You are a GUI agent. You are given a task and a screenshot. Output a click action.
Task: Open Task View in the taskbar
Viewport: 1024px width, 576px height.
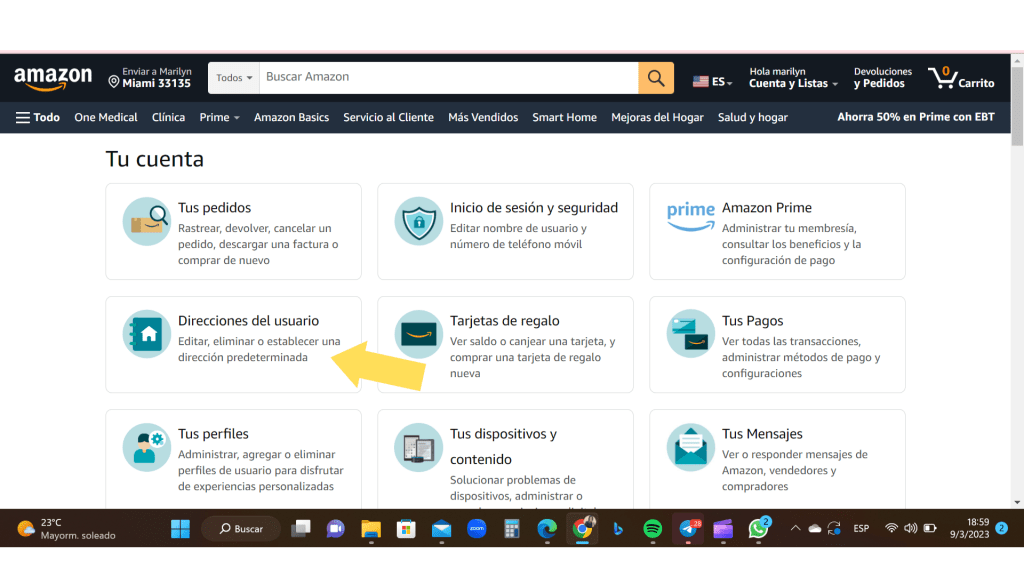[300, 528]
